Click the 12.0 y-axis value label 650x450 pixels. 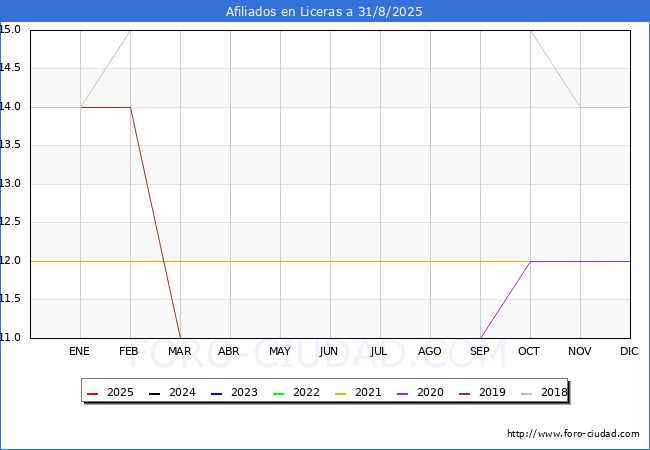[13, 261]
